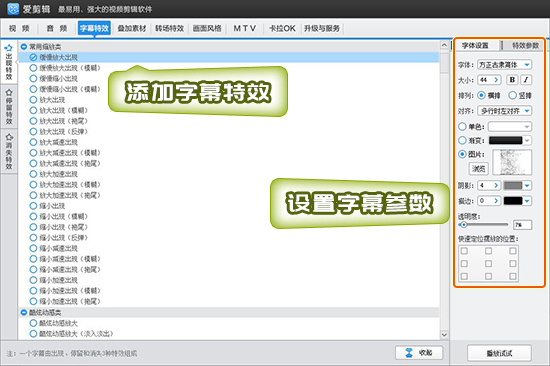
Task: Open the 转场特效 tab
Action: 169,28
